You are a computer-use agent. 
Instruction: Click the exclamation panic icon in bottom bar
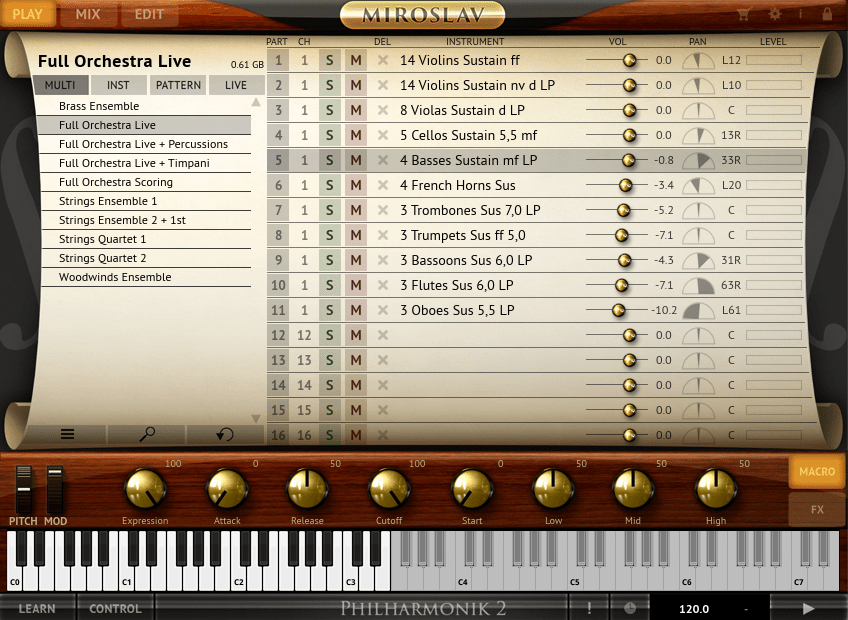(x=589, y=608)
